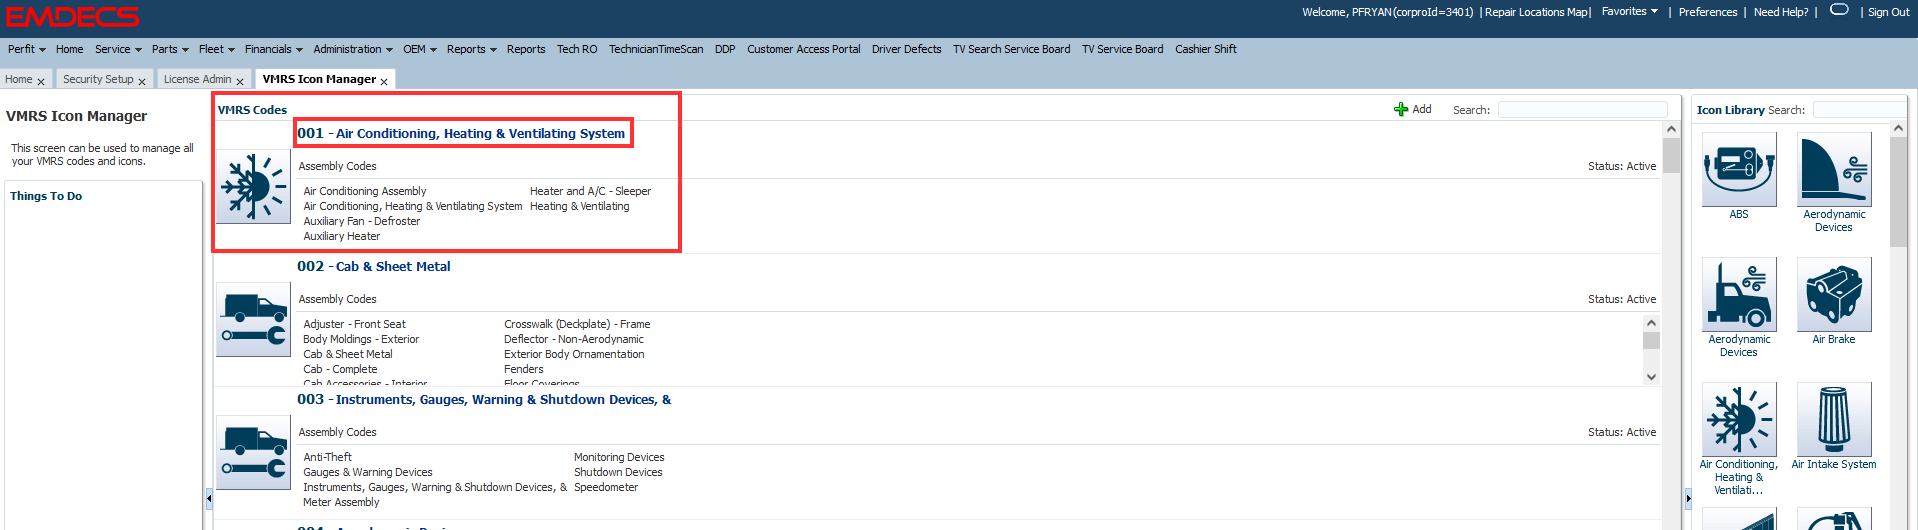Open the 001 Air Conditioning code title
1918x530 pixels.
pos(461,133)
